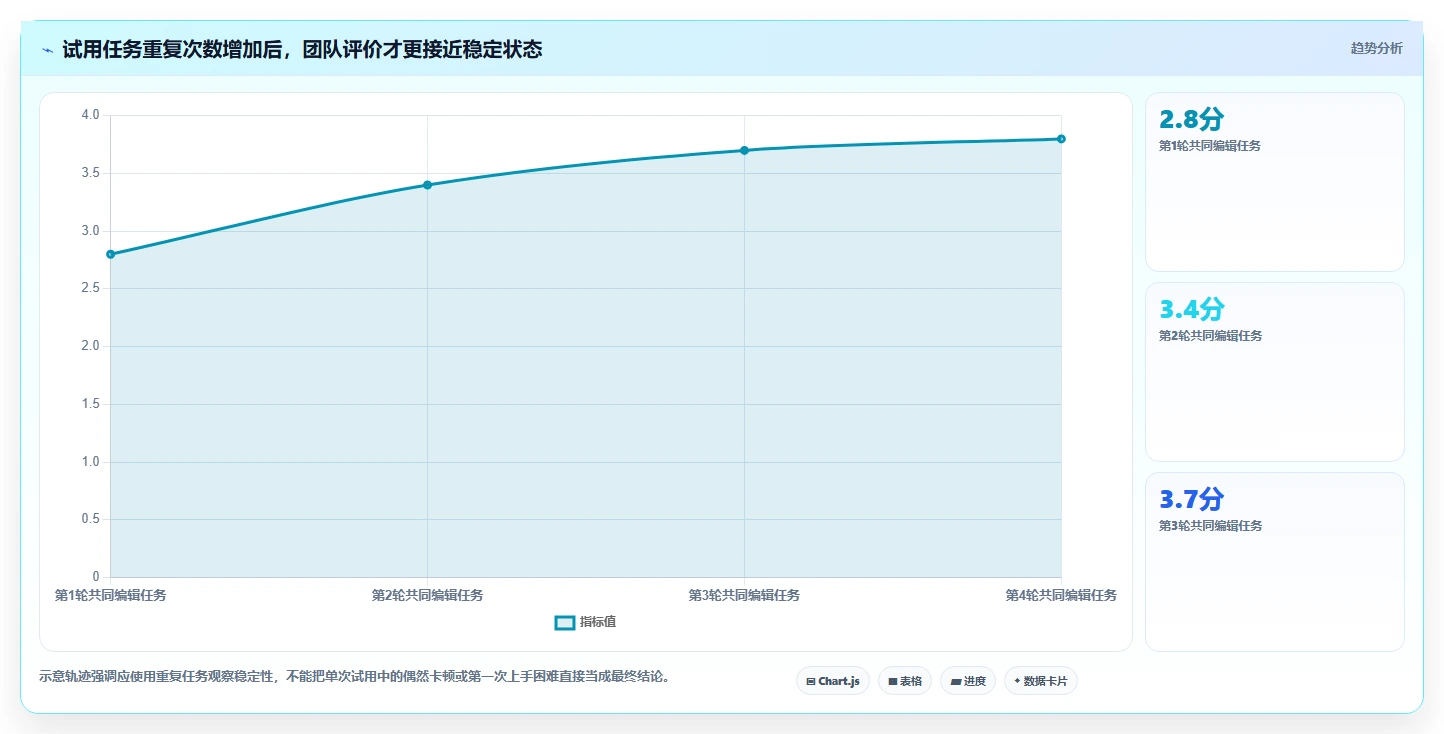1444x734 pixels.
Task: Click the icon in the 进度 tag
Action: point(955,681)
